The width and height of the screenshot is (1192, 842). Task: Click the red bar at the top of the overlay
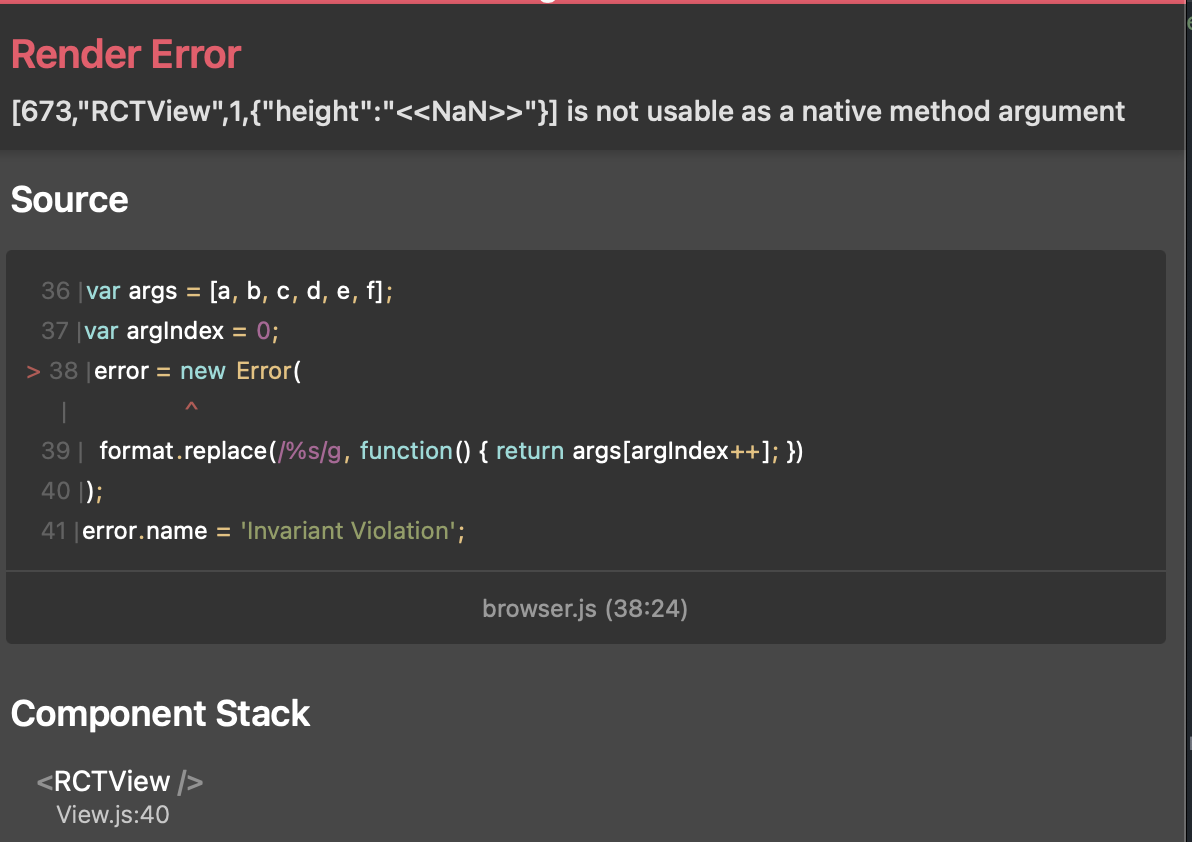[596, 3]
